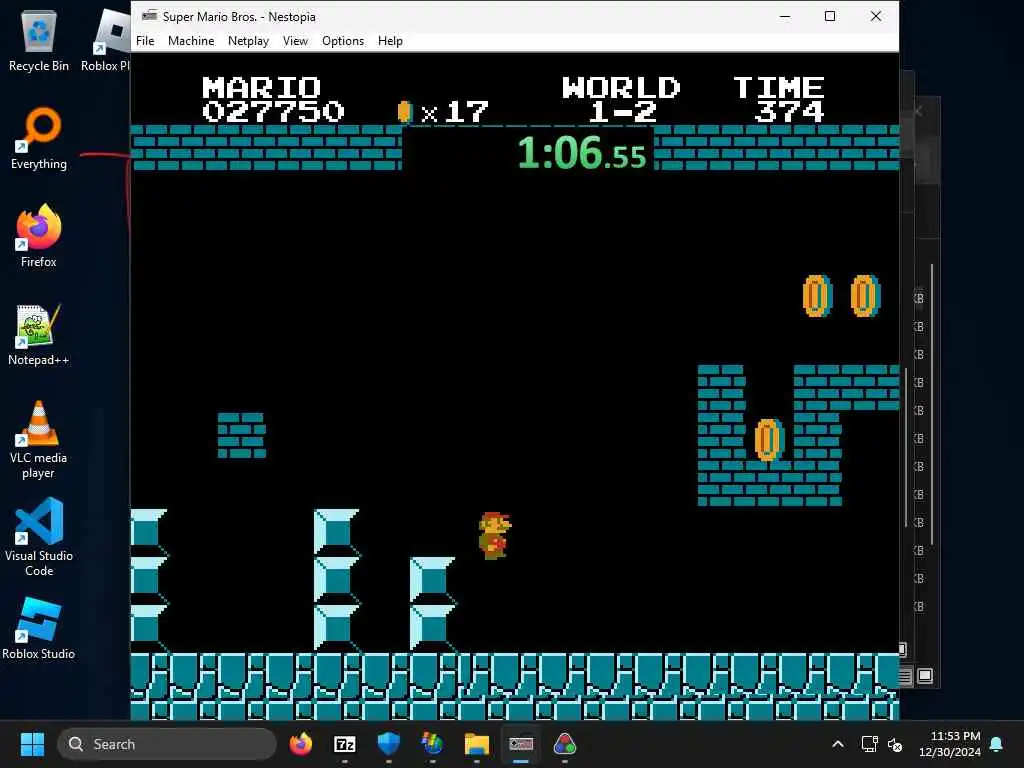1024x768 pixels.
Task: Select the Firefox desktop shortcut
Action: 39,236
